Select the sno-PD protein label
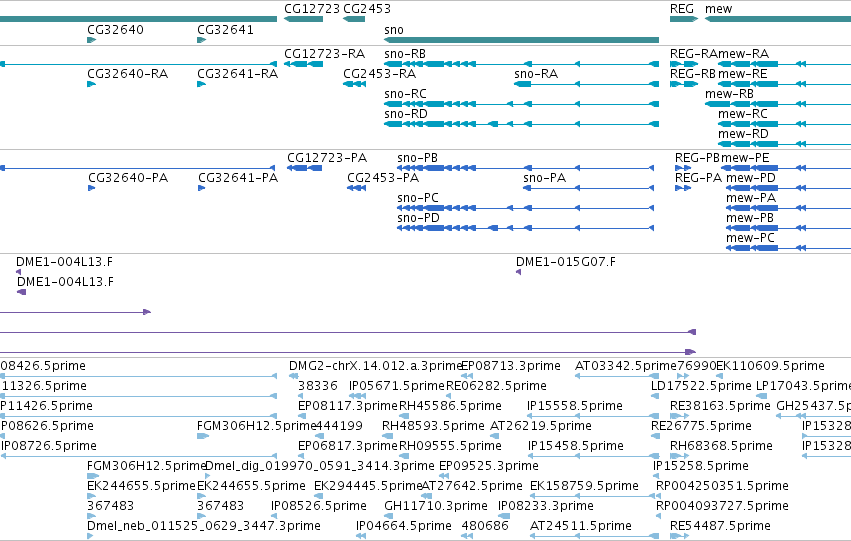Viewport: 851px width, 541px height. coord(418,218)
